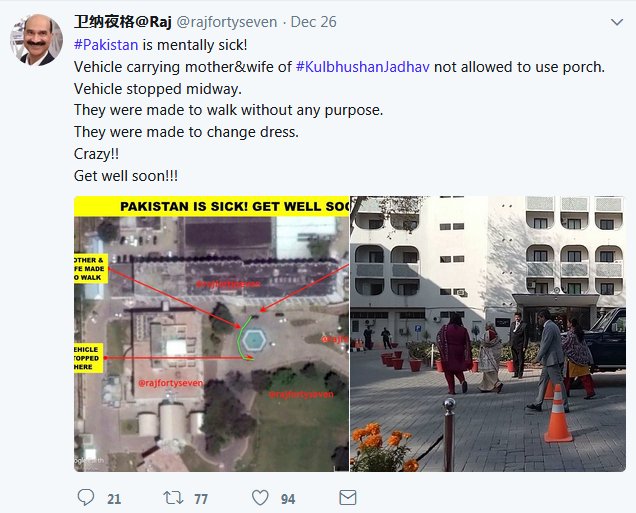Click the reply speech bubble icon
This screenshot has width=636, height=513.
point(86,497)
